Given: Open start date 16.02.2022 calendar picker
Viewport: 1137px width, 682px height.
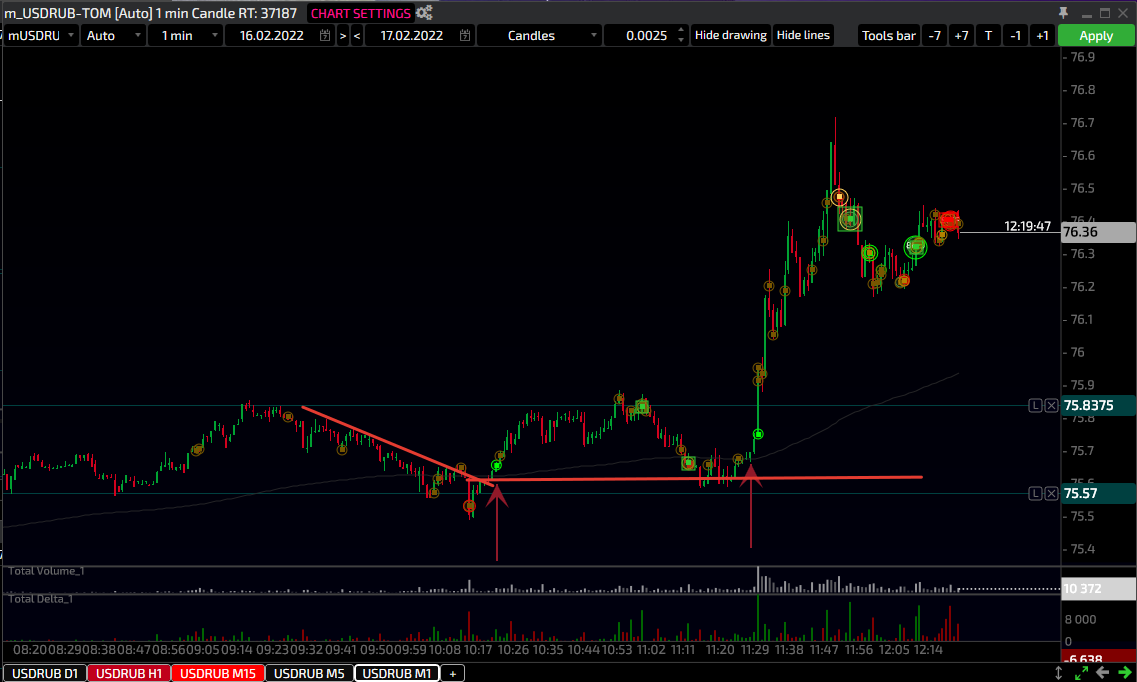Looking at the screenshot, I should coord(324,35).
